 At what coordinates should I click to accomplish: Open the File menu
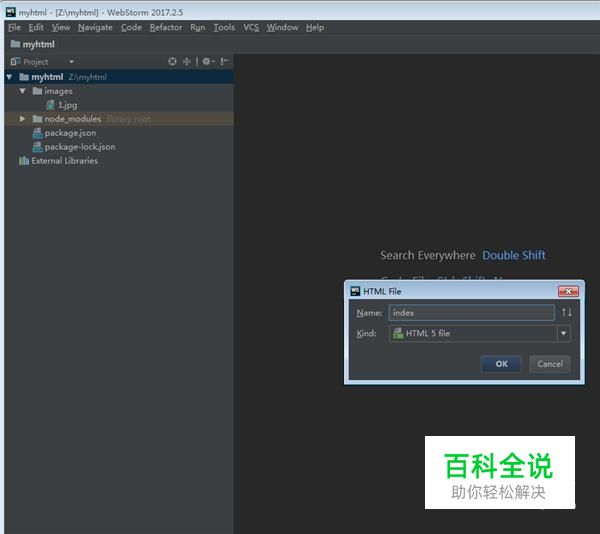pos(15,28)
